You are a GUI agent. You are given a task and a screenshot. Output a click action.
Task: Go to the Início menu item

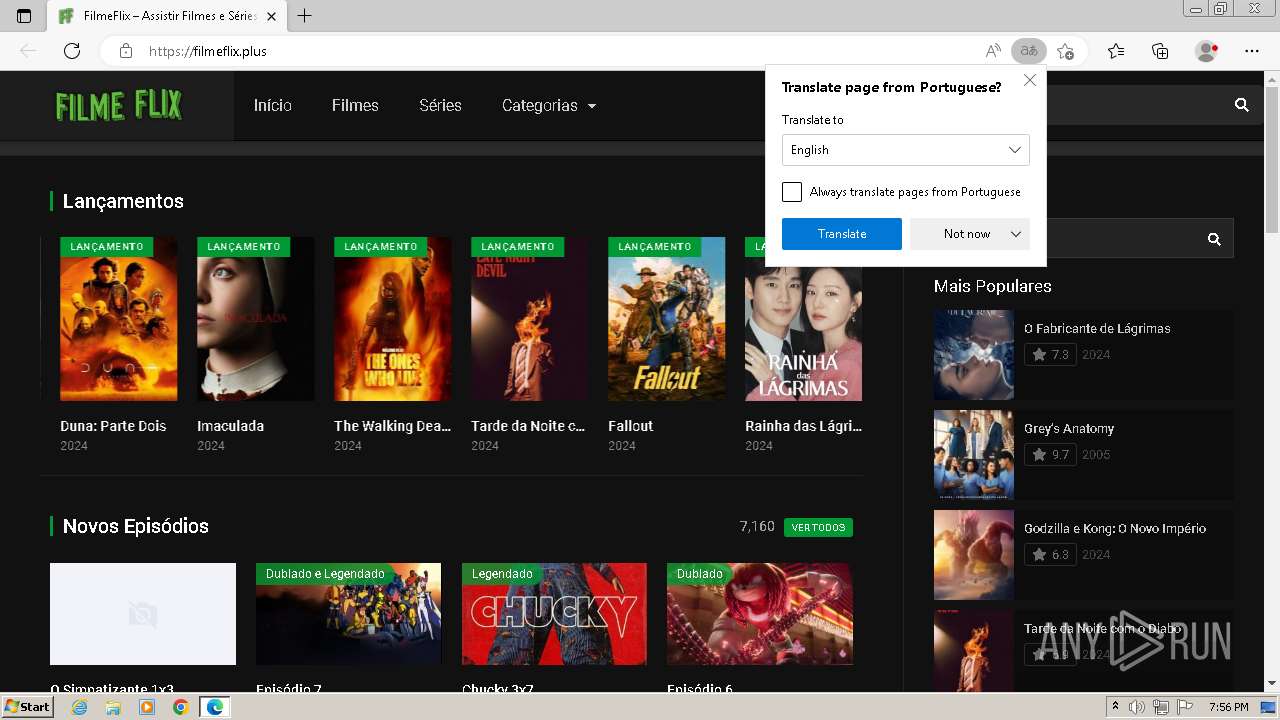pyautogui.click(x=273, y=105)
